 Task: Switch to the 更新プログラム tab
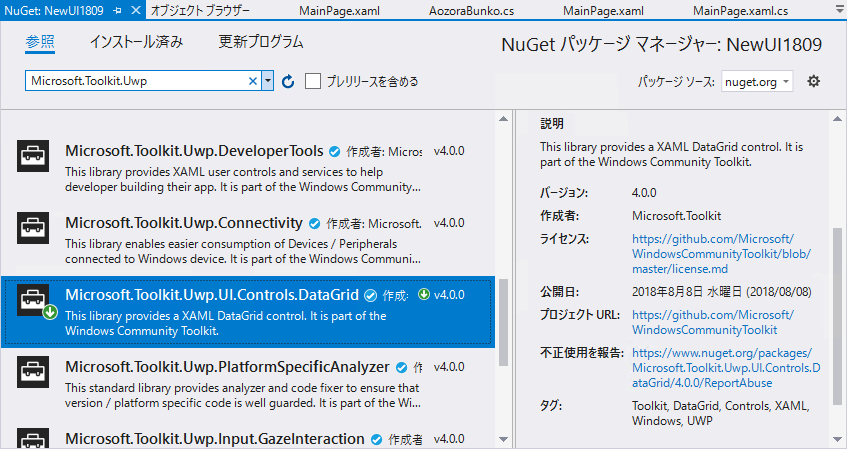coord(261,42)
